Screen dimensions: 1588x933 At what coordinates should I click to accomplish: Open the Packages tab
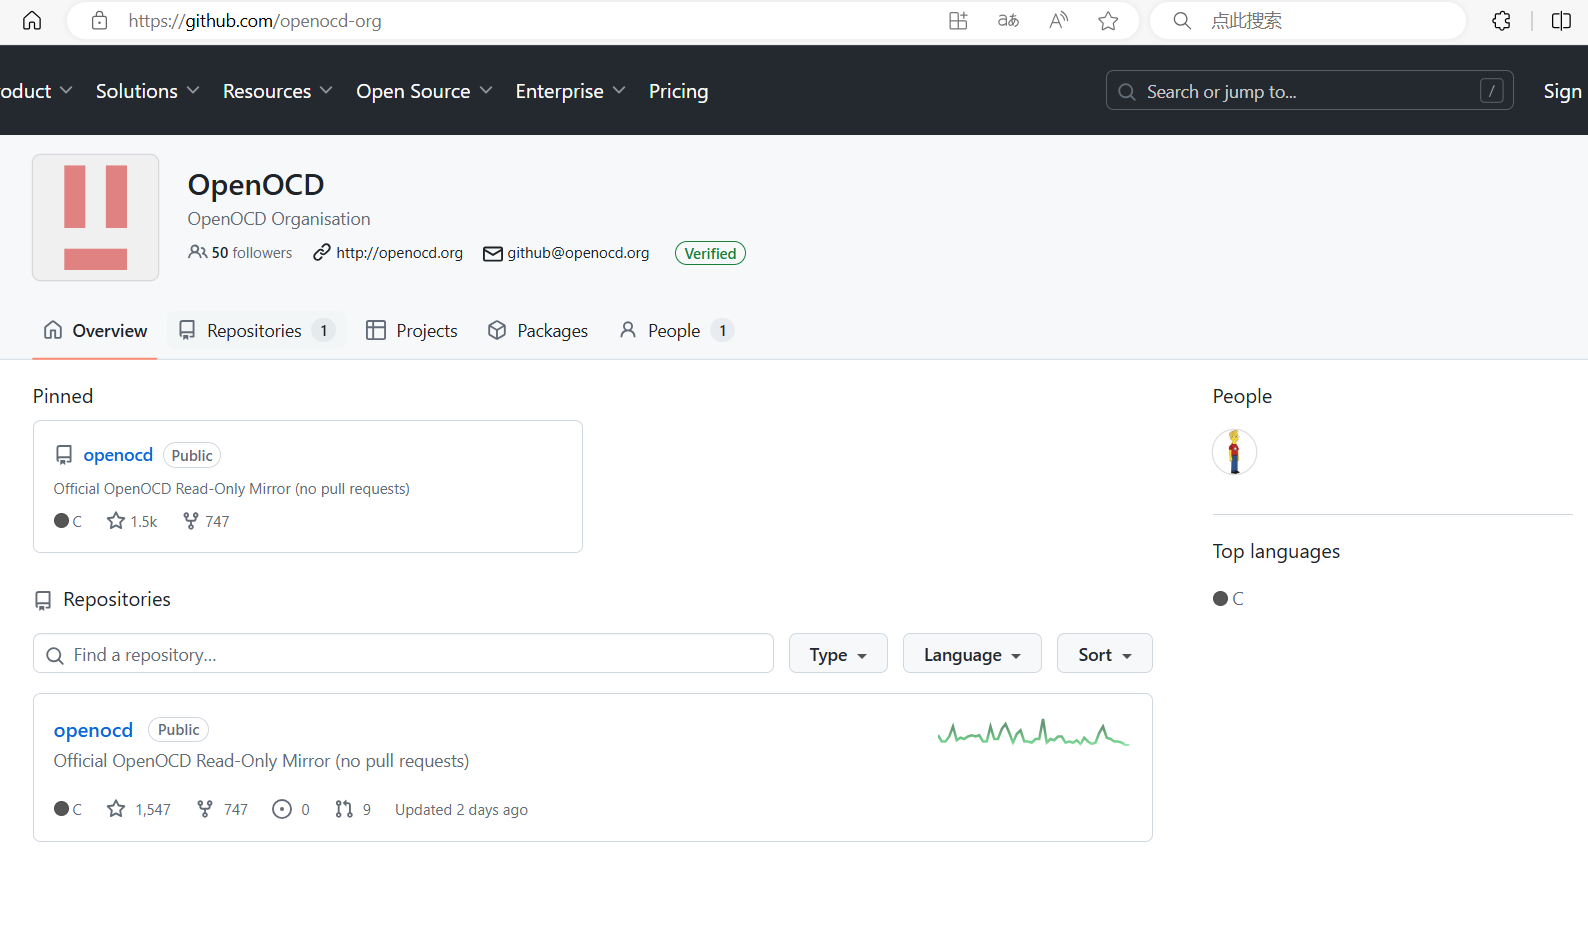[538, 331]
